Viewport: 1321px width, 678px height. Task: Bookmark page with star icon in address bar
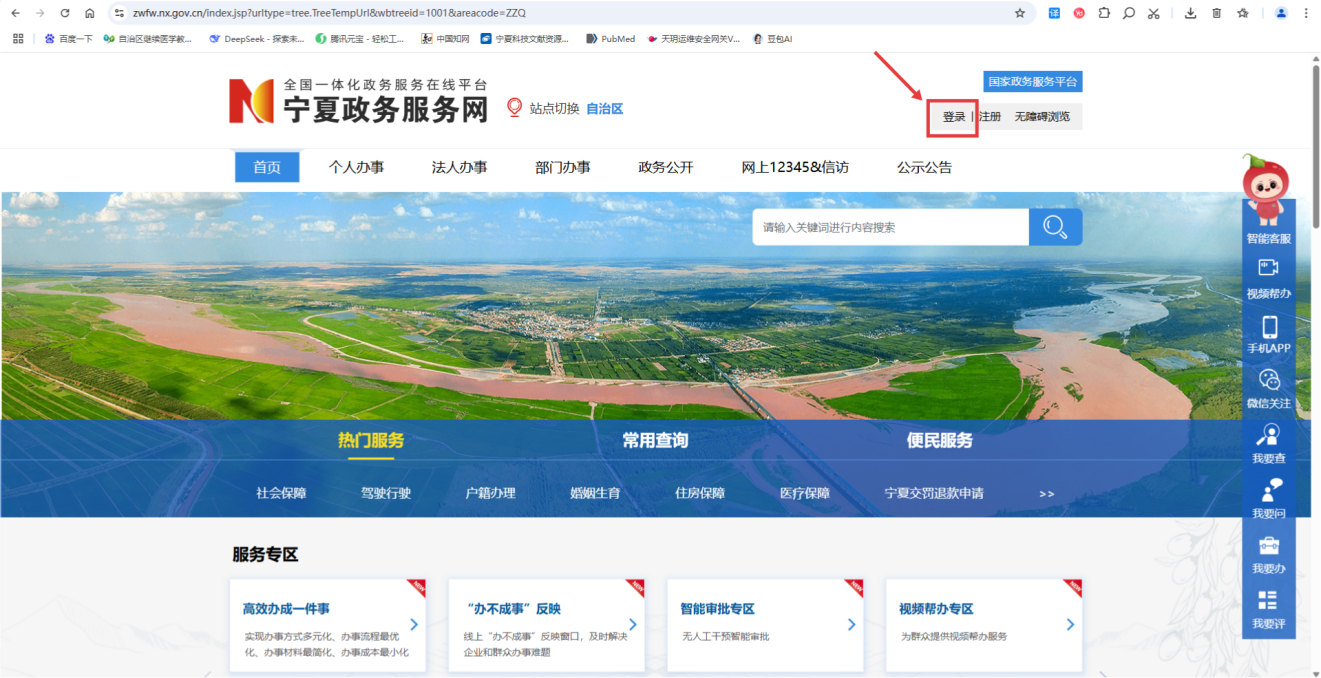coord(1019,13)
